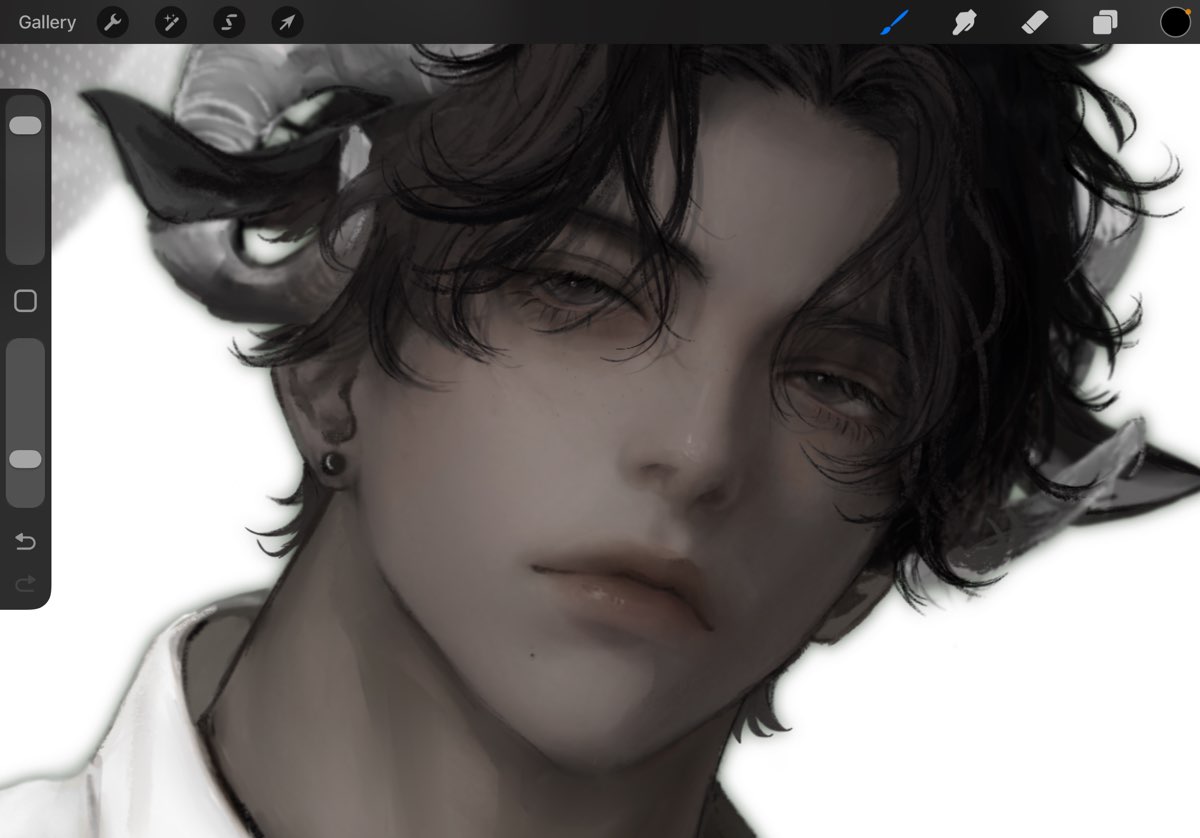Activate the Transform arrow tool

287,22
